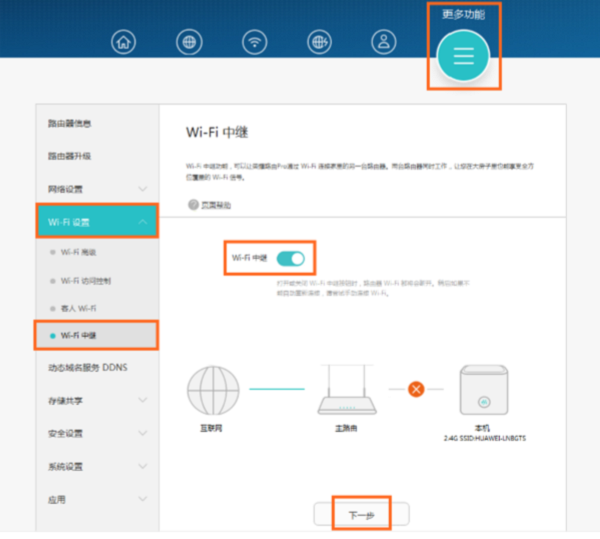This screenshot has width=600, height=539.
Task: Collapse the Wi-Fi 设置 sidebar section
Action: (x=97, y=221)
